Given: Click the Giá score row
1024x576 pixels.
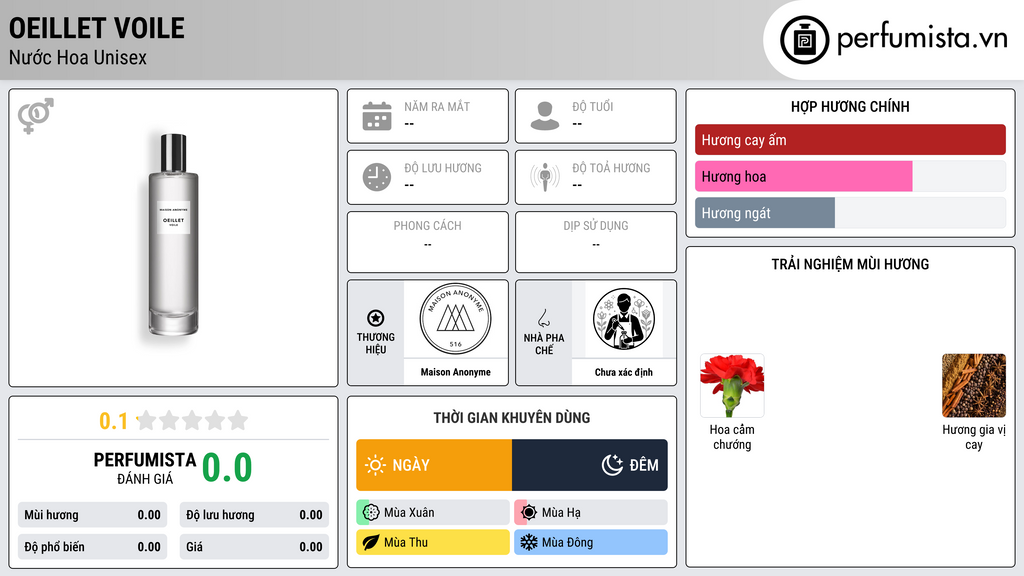Looking at the screenshot, I should (x=254, y=547).
